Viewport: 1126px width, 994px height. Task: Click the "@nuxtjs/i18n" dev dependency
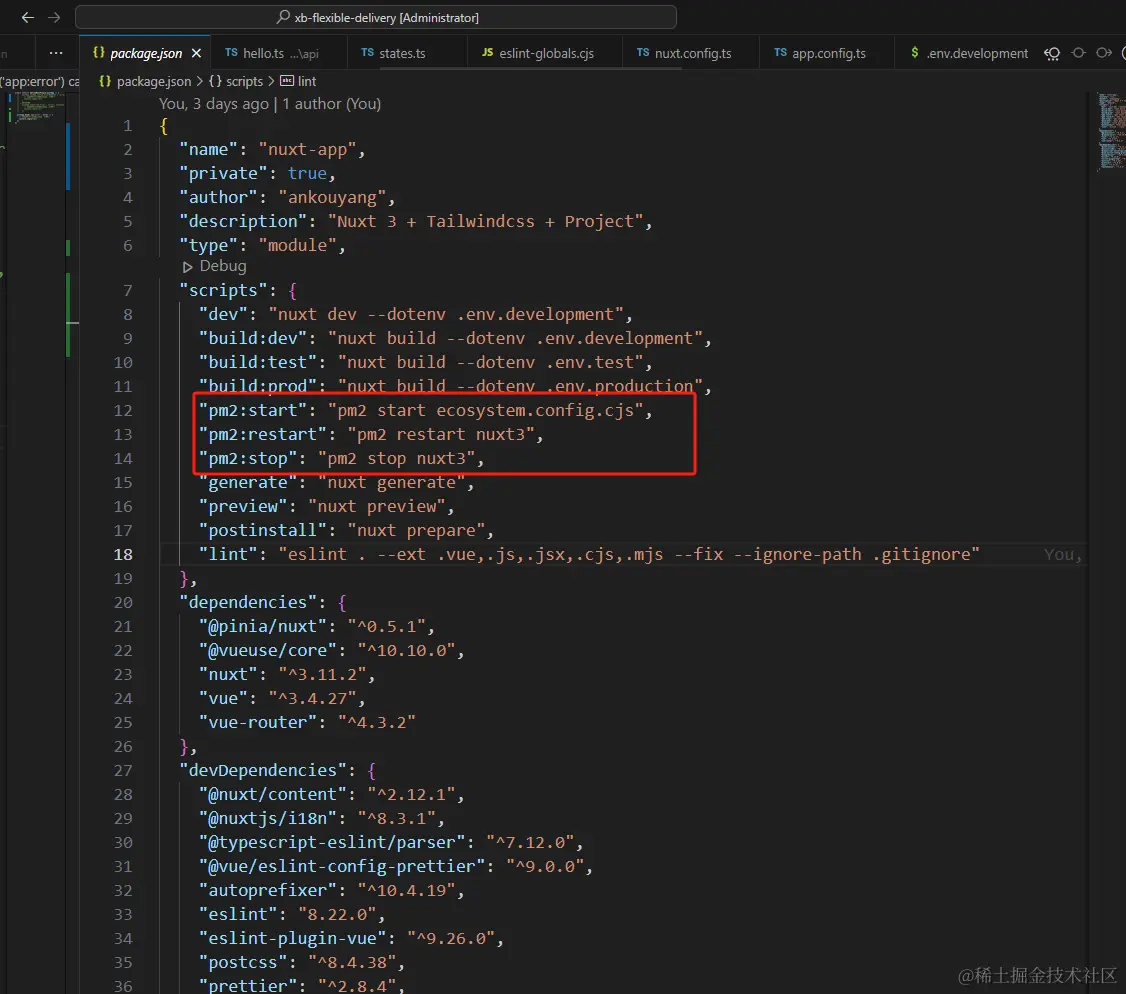coord(267,819)
